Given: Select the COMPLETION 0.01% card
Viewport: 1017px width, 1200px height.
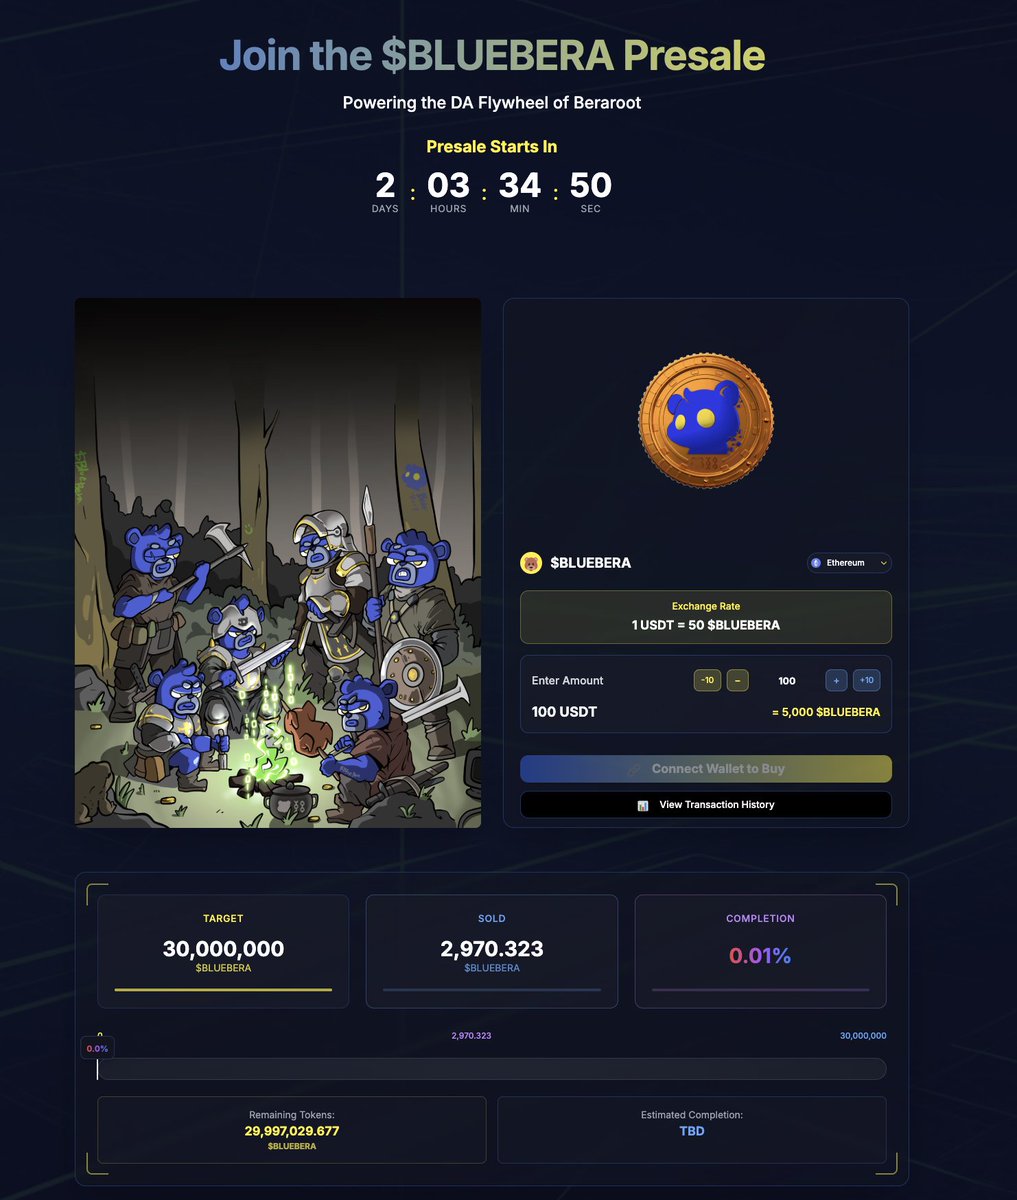Looking at the screenshot, I should (x=760, y=951).
